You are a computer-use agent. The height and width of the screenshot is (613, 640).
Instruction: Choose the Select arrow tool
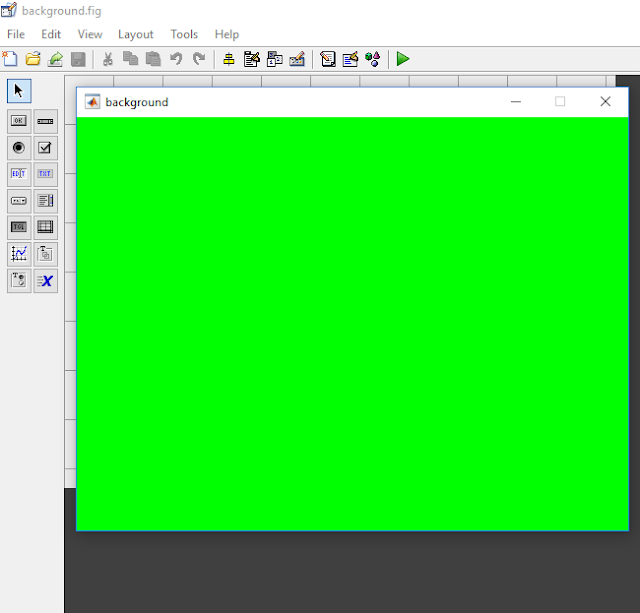click(19, 91)
